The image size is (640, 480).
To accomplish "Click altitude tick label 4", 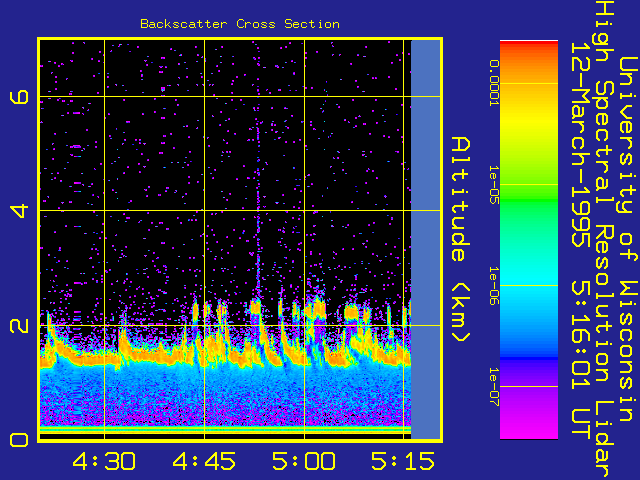I will click(20, 211).
